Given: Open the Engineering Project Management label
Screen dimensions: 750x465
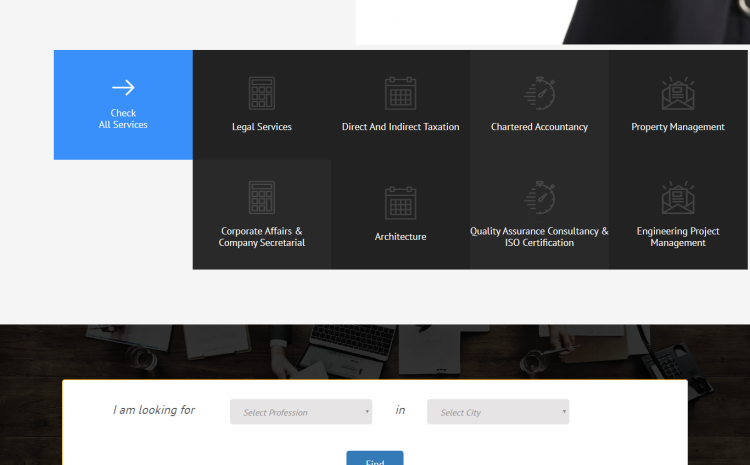Looking at the screenshot, I should click(x=678, y=237).
